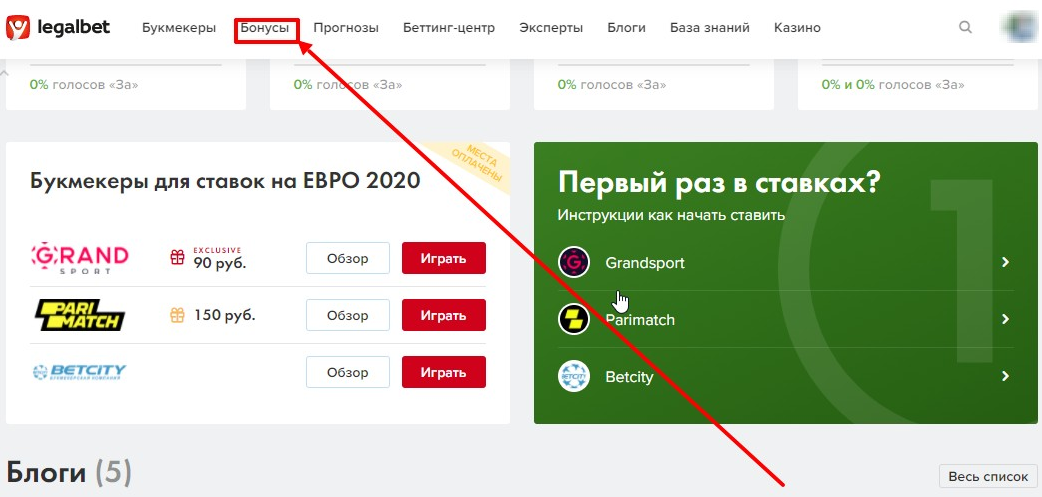This screenshot has width=1042, height=497.
Task: Click Обзор for Grand Sport
Action: click(x=348, y=258)
